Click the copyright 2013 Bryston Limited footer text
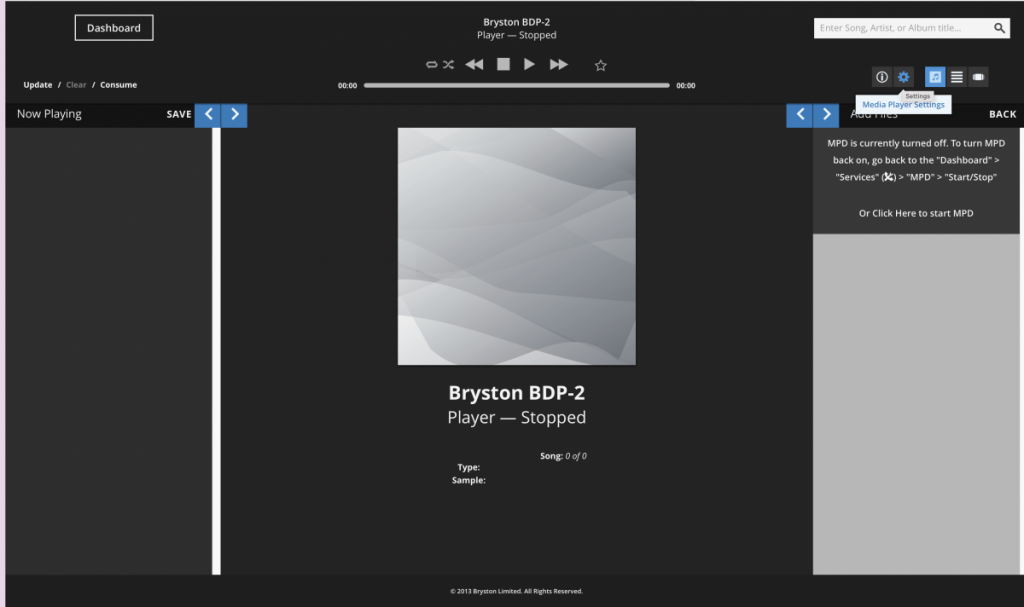Image resolution: width=1024 pixels, height=607 pixels. click(x=516, y=591)
